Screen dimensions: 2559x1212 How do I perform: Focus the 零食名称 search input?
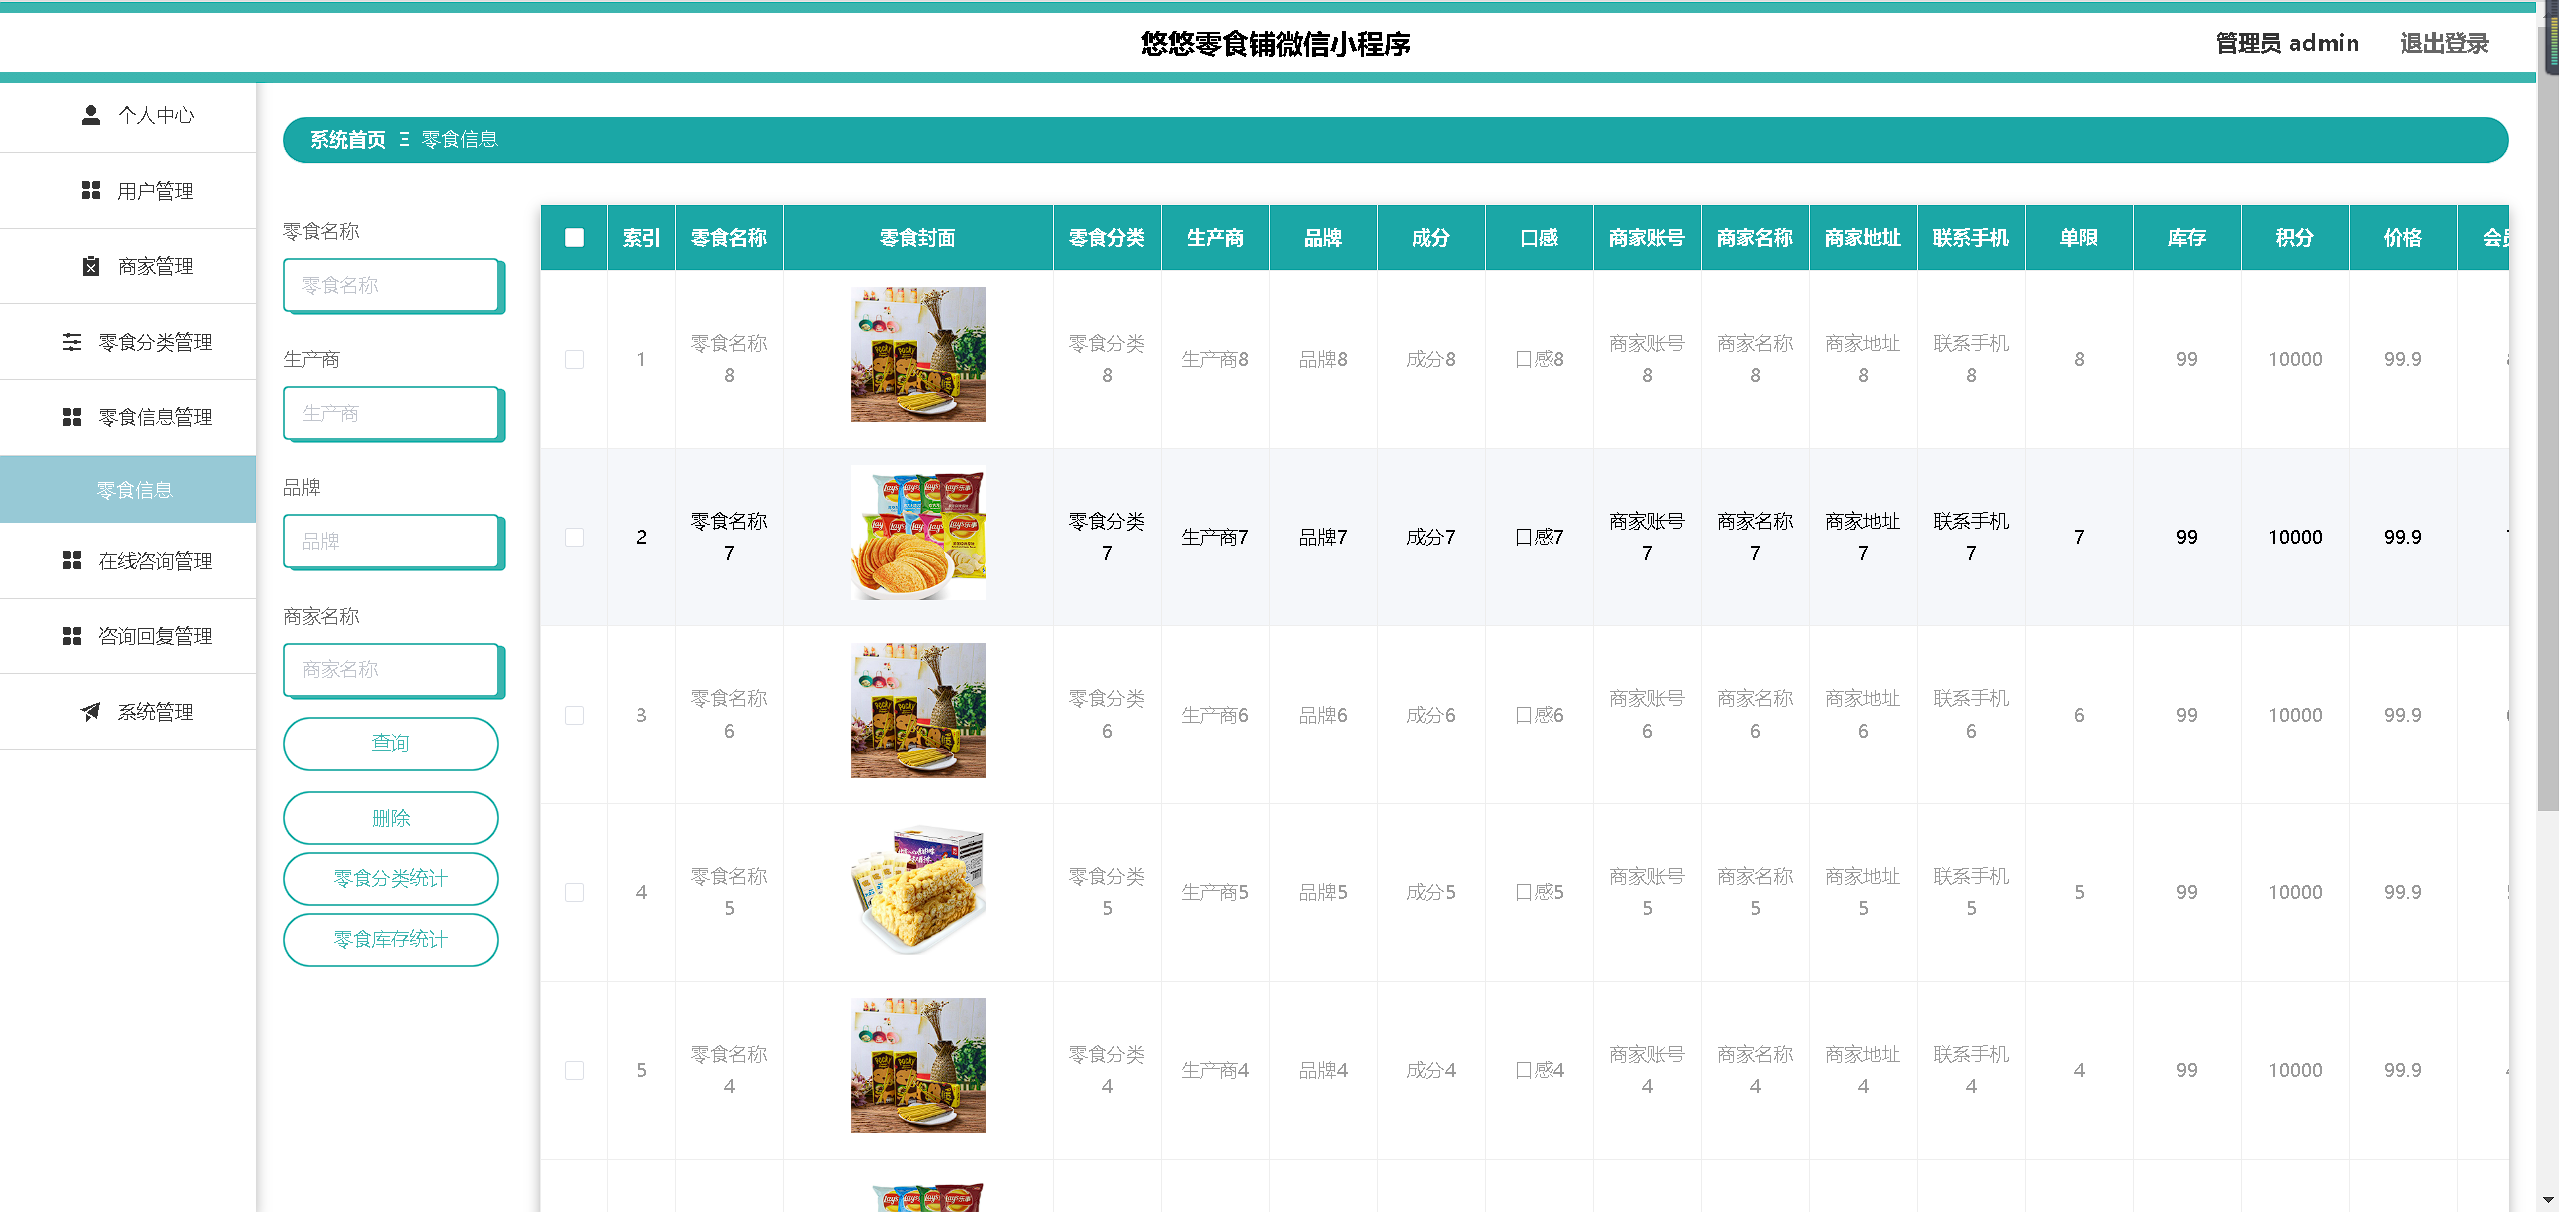[391, 285]
